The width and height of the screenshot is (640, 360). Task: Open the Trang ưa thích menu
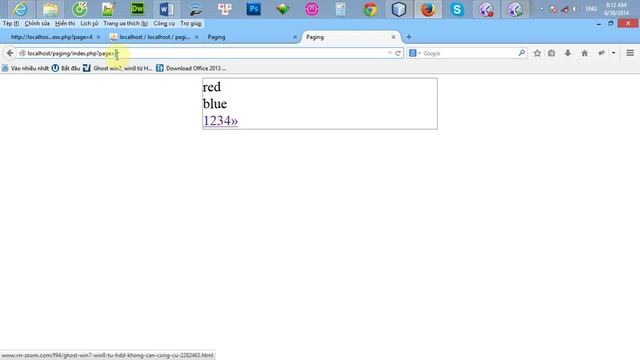pos(125,24)
